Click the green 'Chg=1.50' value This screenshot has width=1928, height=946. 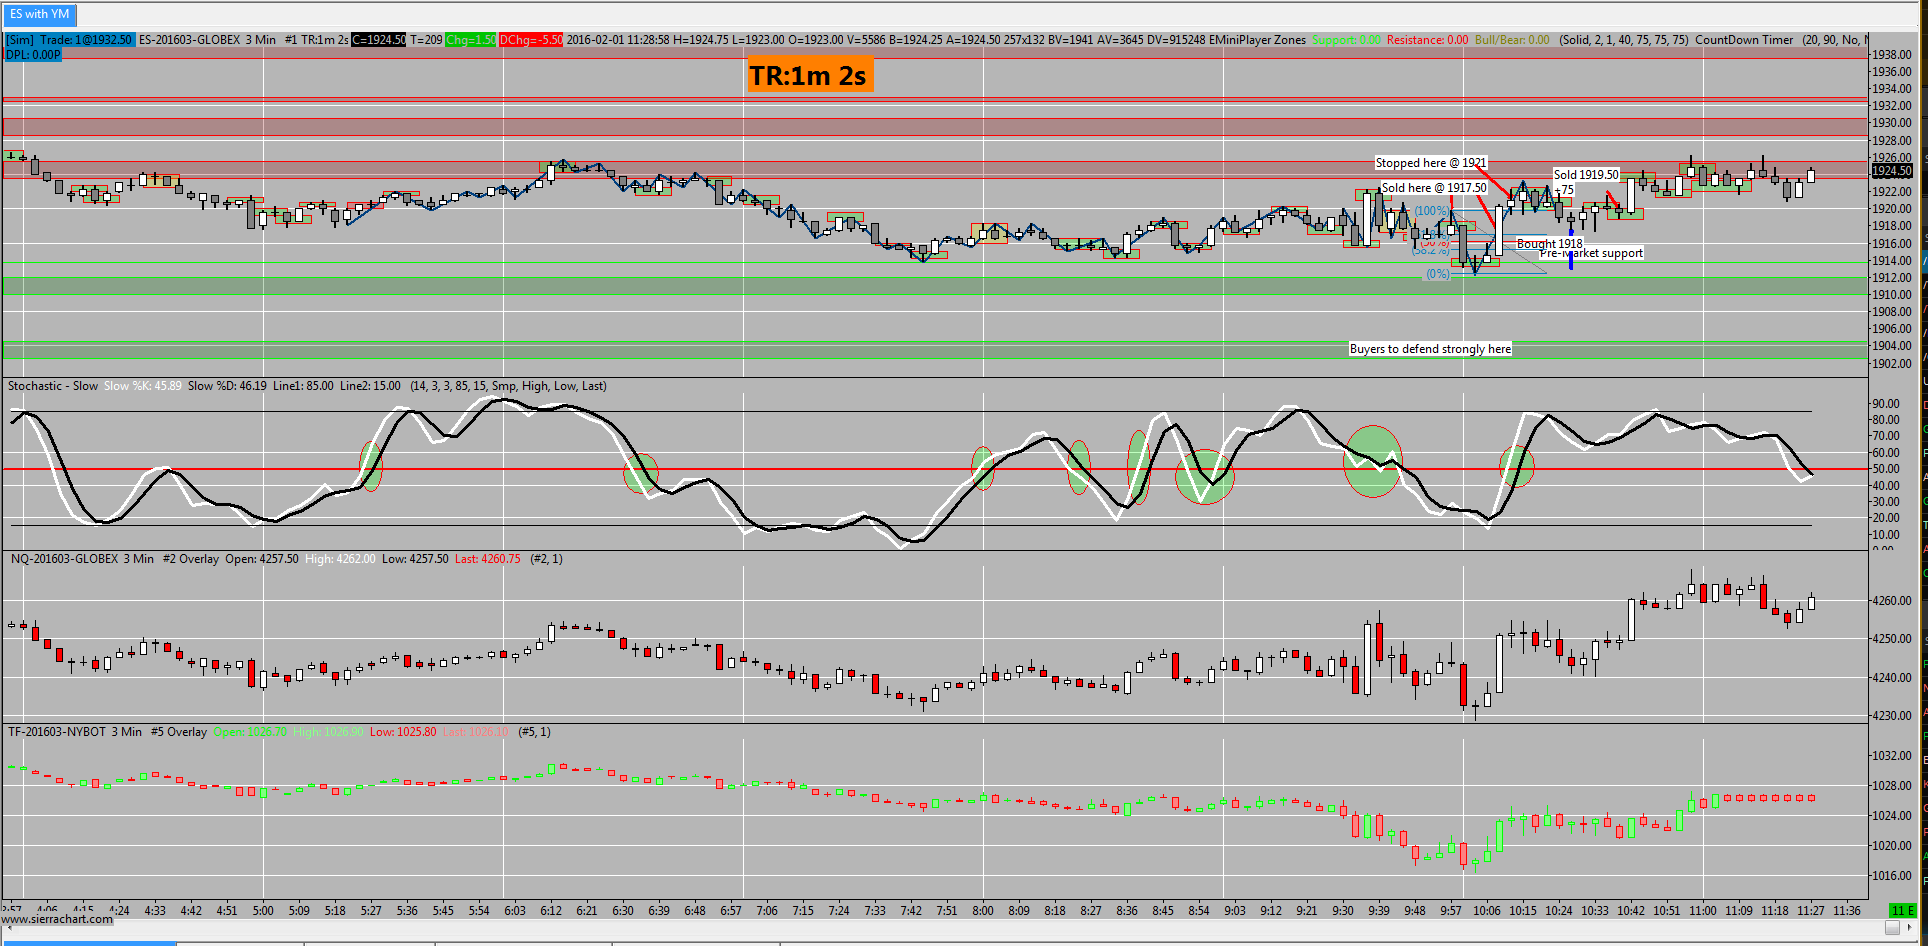[x=470, y=40]
